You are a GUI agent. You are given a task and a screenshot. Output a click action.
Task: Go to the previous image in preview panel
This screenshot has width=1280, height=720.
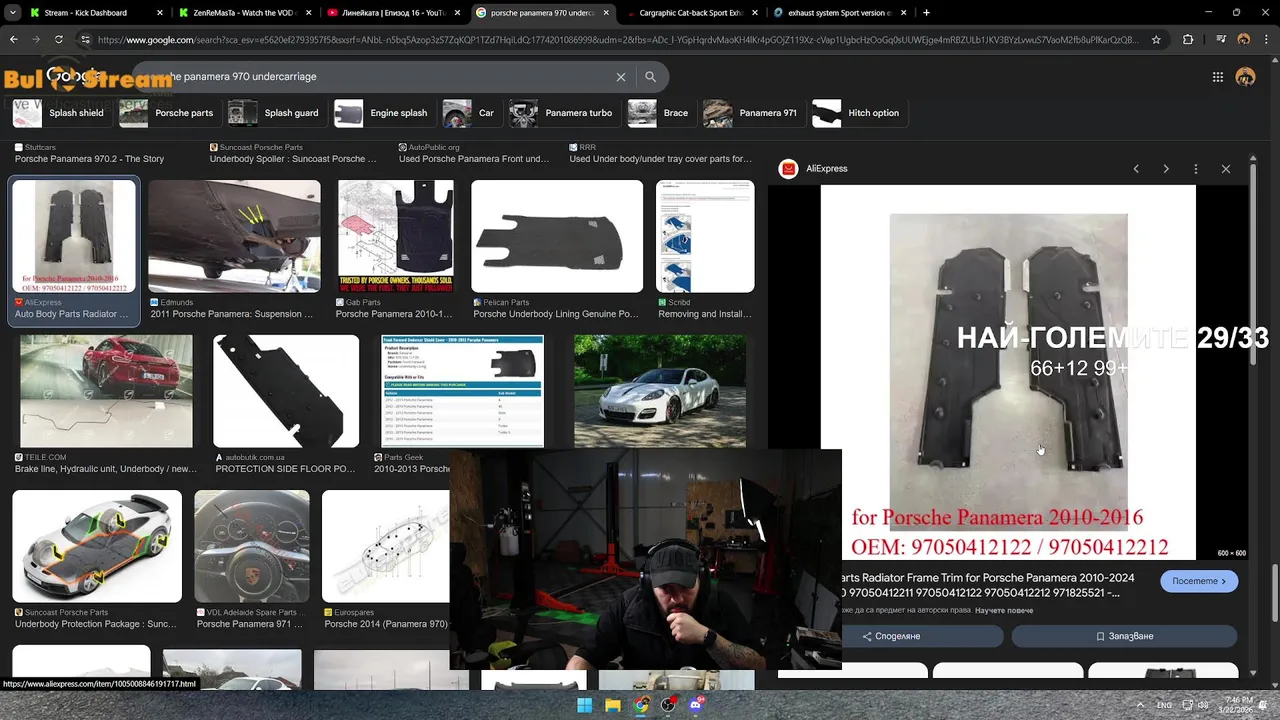(x=1136, y=169)
